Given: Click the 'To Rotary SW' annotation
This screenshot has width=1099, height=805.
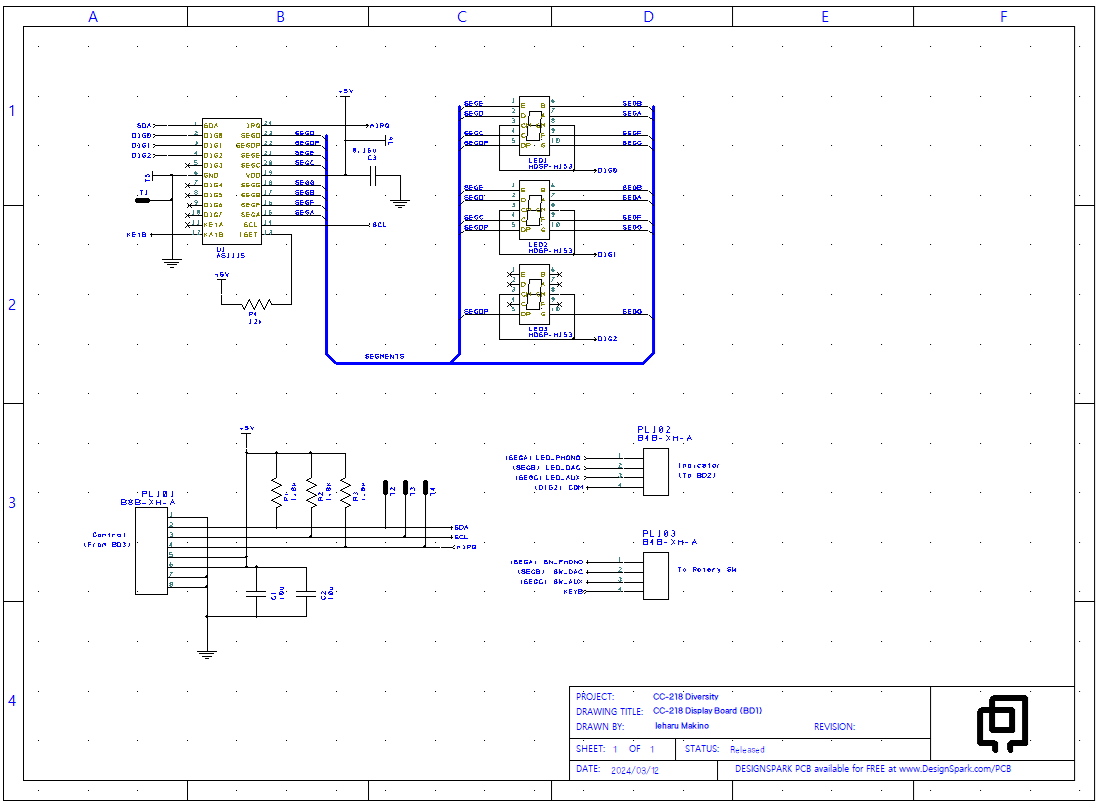Looking at the screenshot, I should (x=706, y=570).
